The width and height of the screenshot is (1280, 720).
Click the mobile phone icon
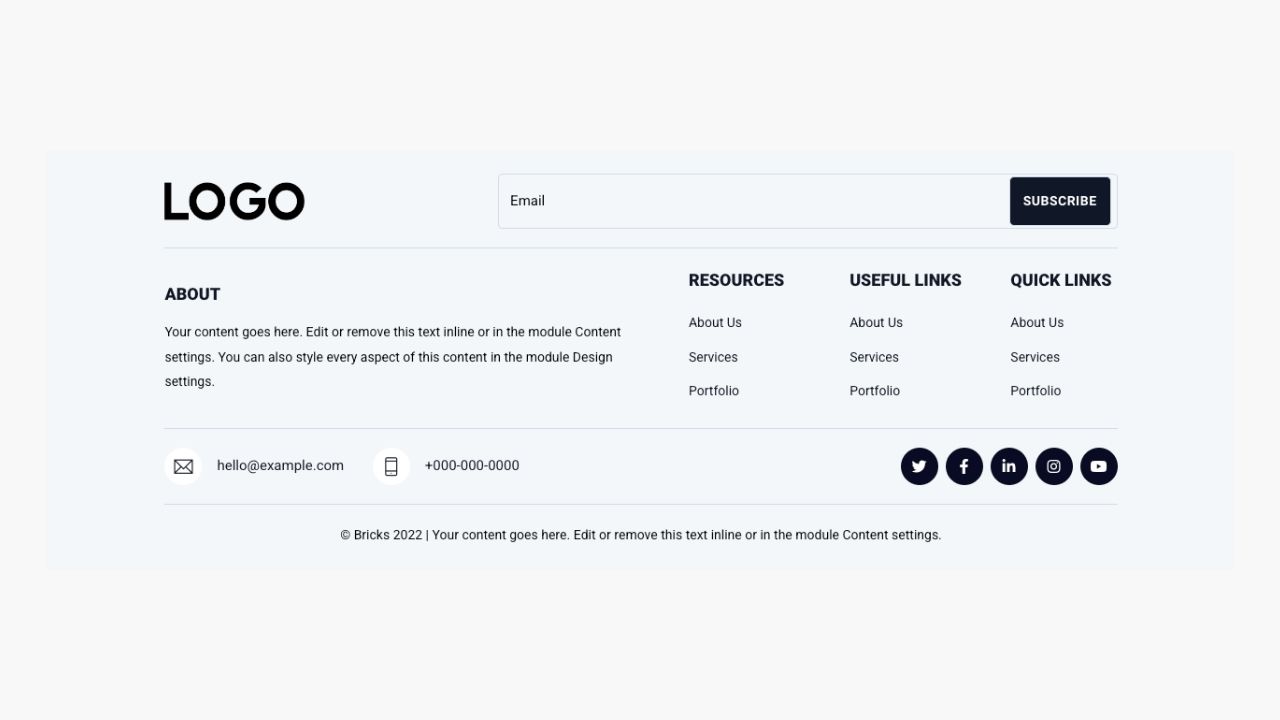(x=391, y=466)
